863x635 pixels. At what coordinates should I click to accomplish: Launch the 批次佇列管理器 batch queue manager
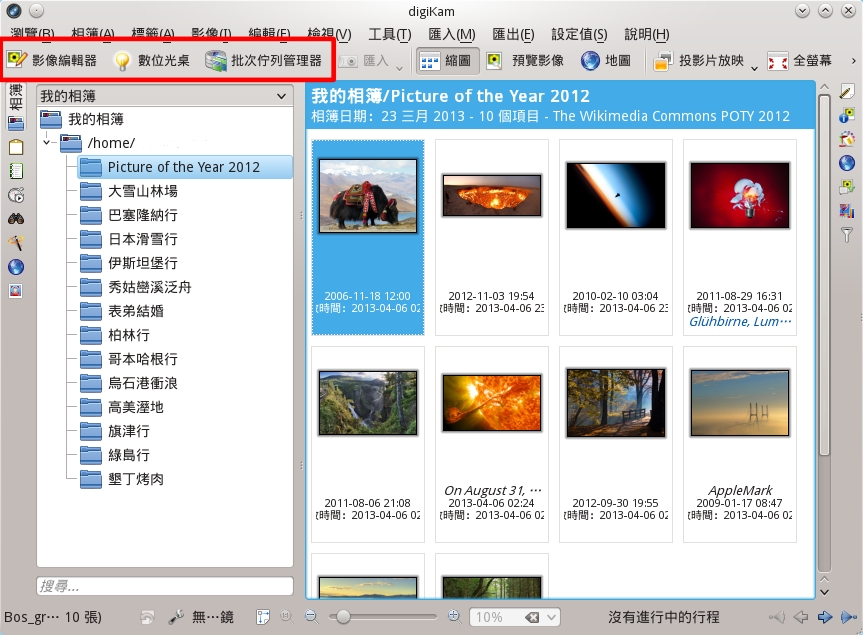coord(263,60)
